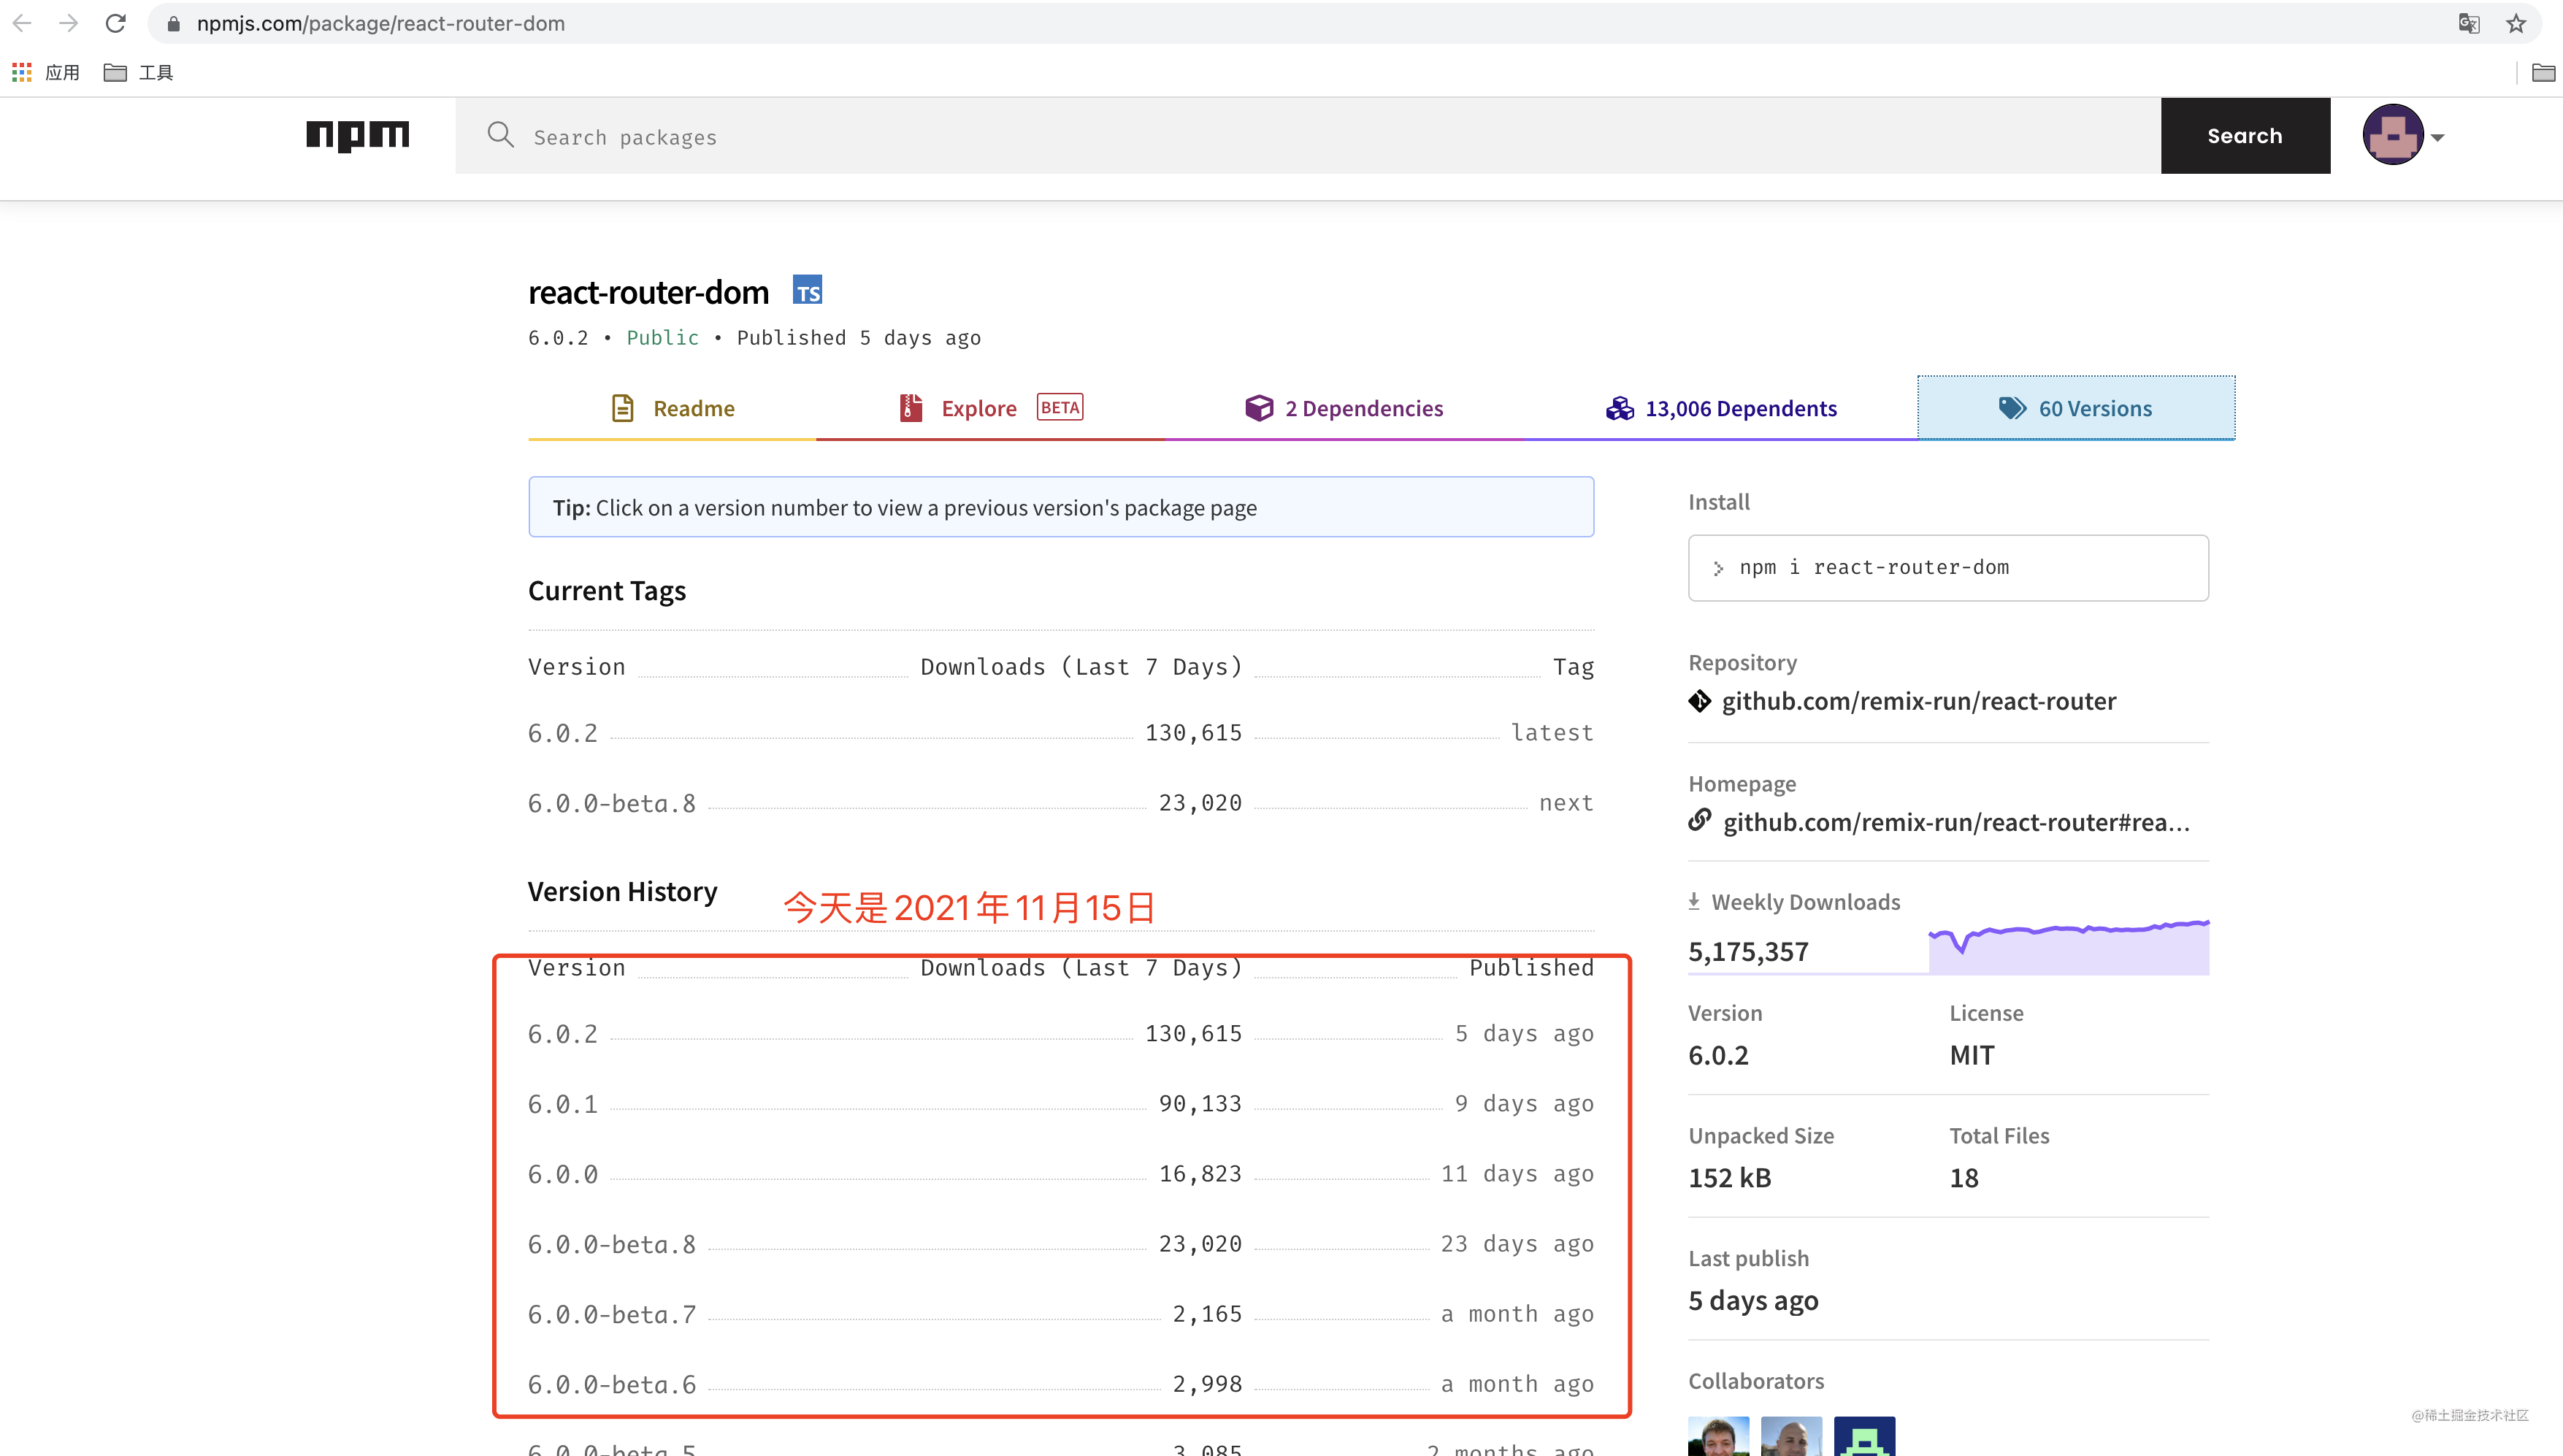The height and width of the screenshot is (1456, 2563).
Task: Open version 6.0.0-beta.7 in Version History
Action: pos(612,1314)
